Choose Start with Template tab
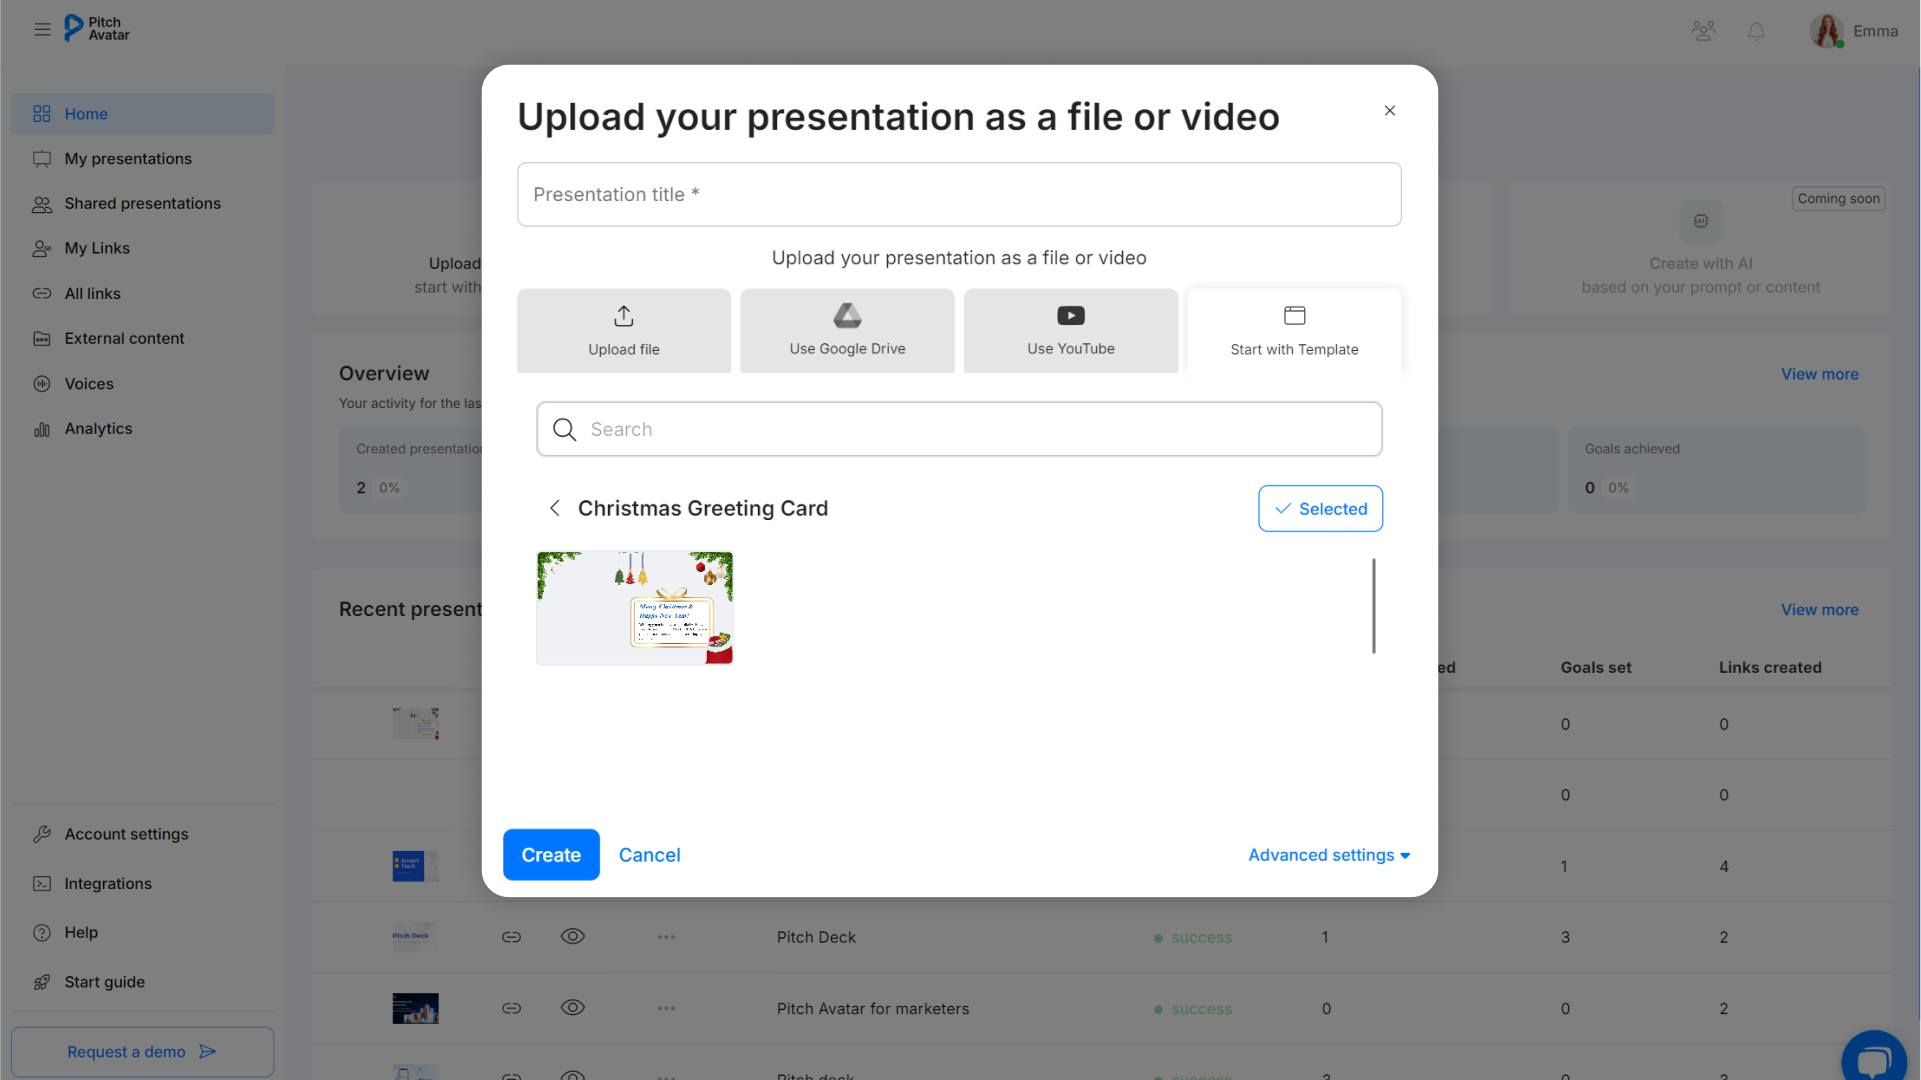 (x=1294, y=330)
